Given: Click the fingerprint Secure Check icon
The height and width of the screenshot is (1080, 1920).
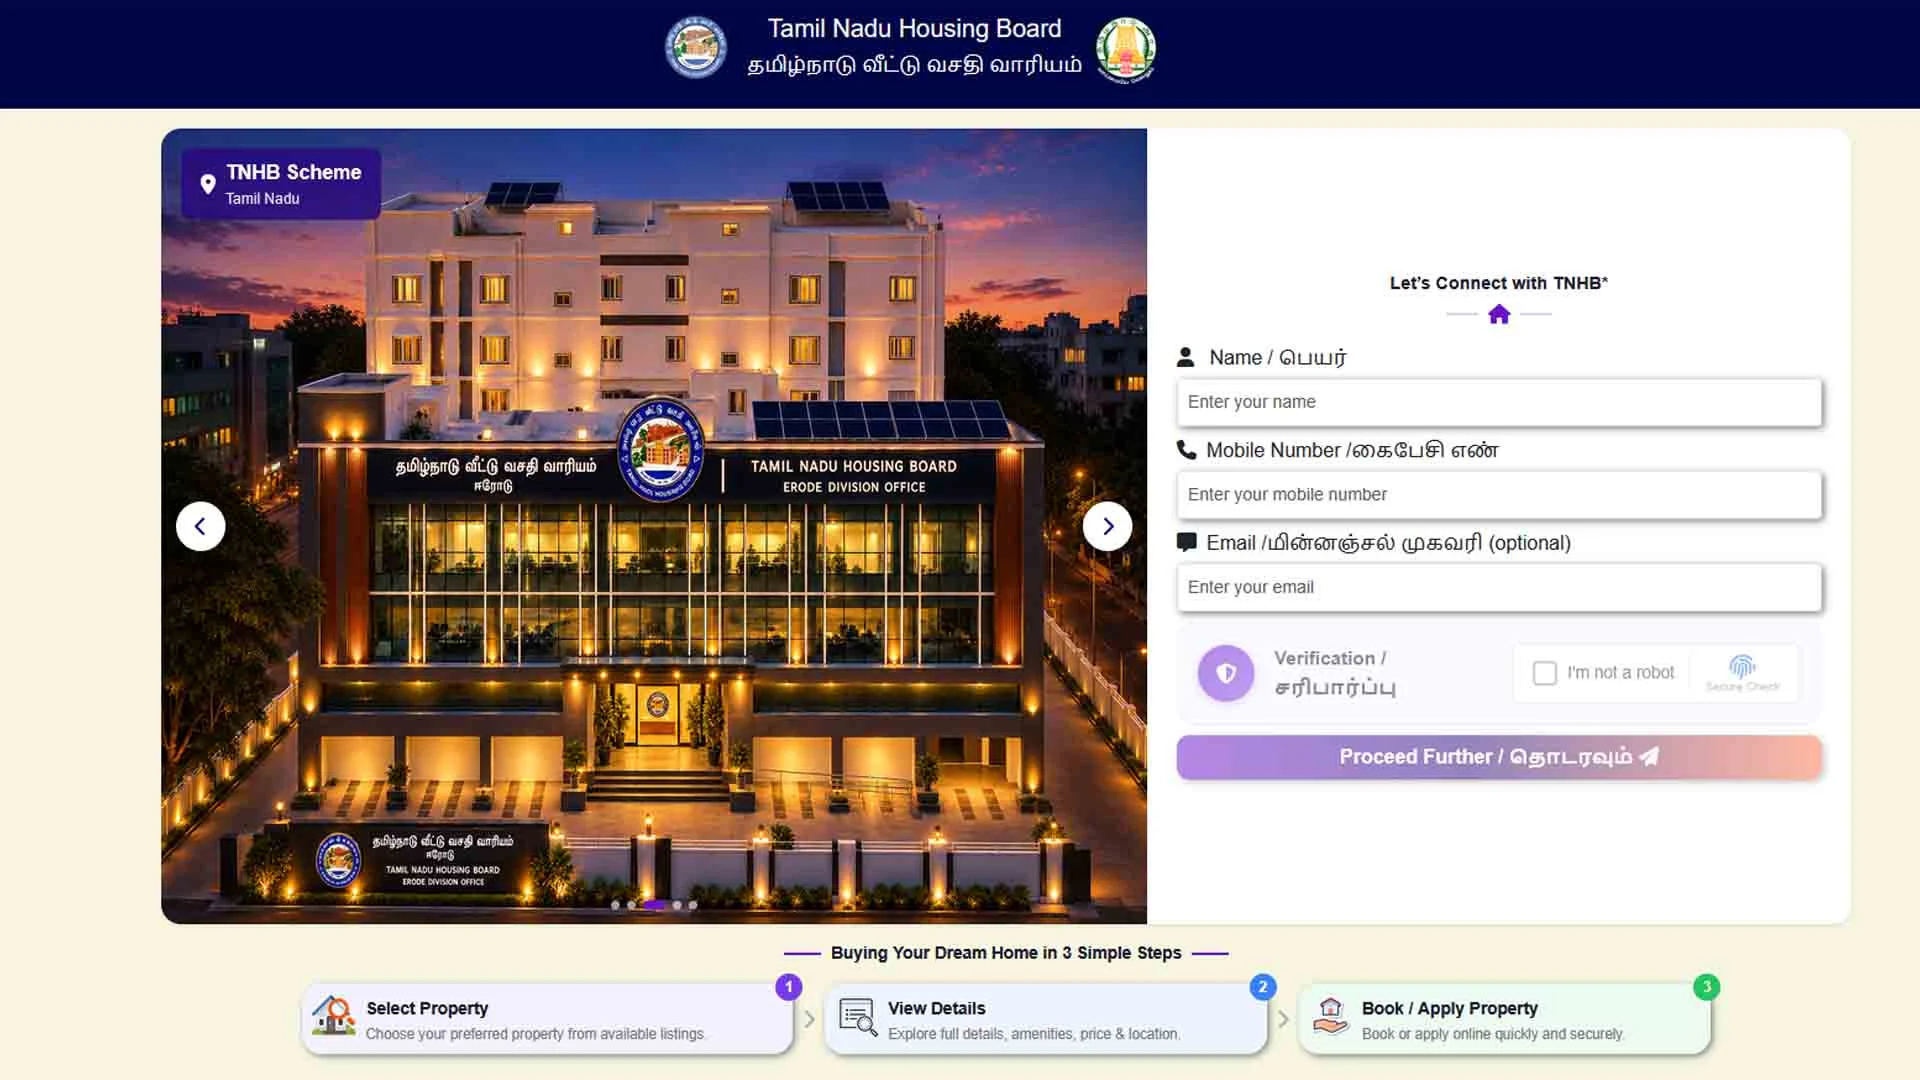Looking at the screenshot, I should point(1742,666).
